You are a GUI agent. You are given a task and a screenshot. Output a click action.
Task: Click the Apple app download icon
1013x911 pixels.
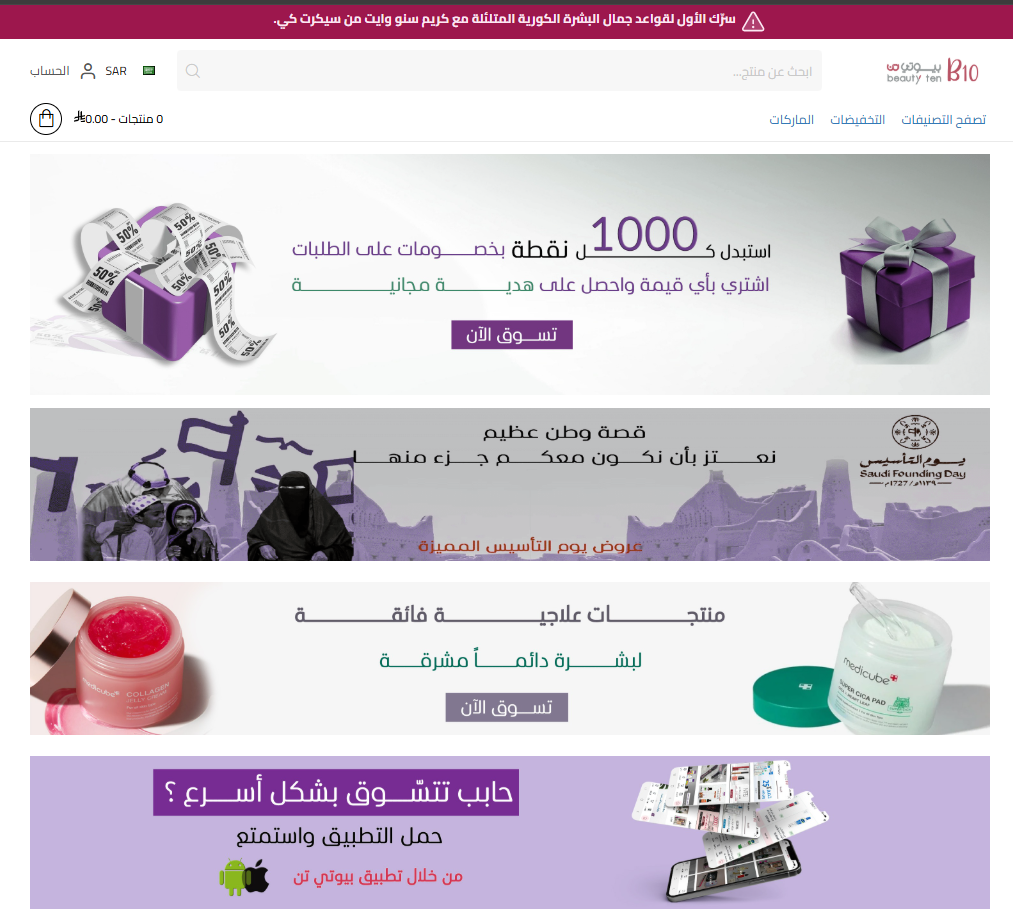tap(257, 876)
